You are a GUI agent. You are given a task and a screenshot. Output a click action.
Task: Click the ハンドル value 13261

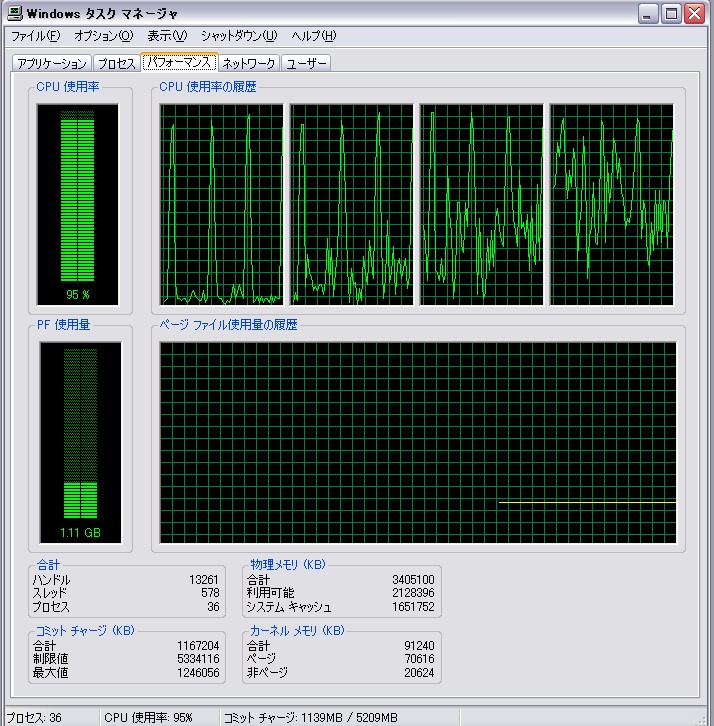click(204, 580)
